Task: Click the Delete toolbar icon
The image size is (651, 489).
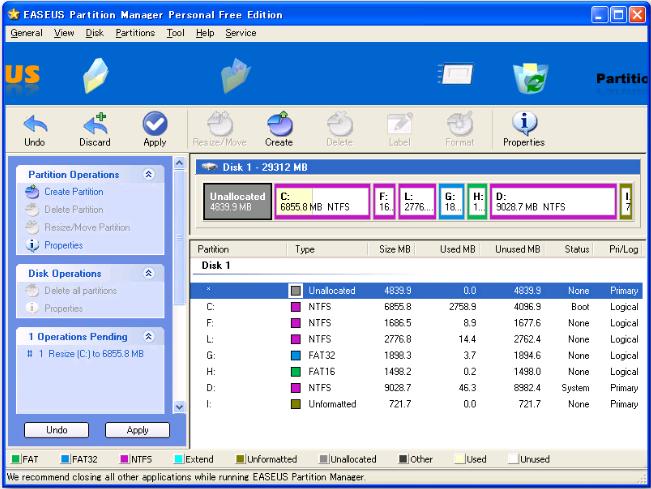Action: [339, 124]
